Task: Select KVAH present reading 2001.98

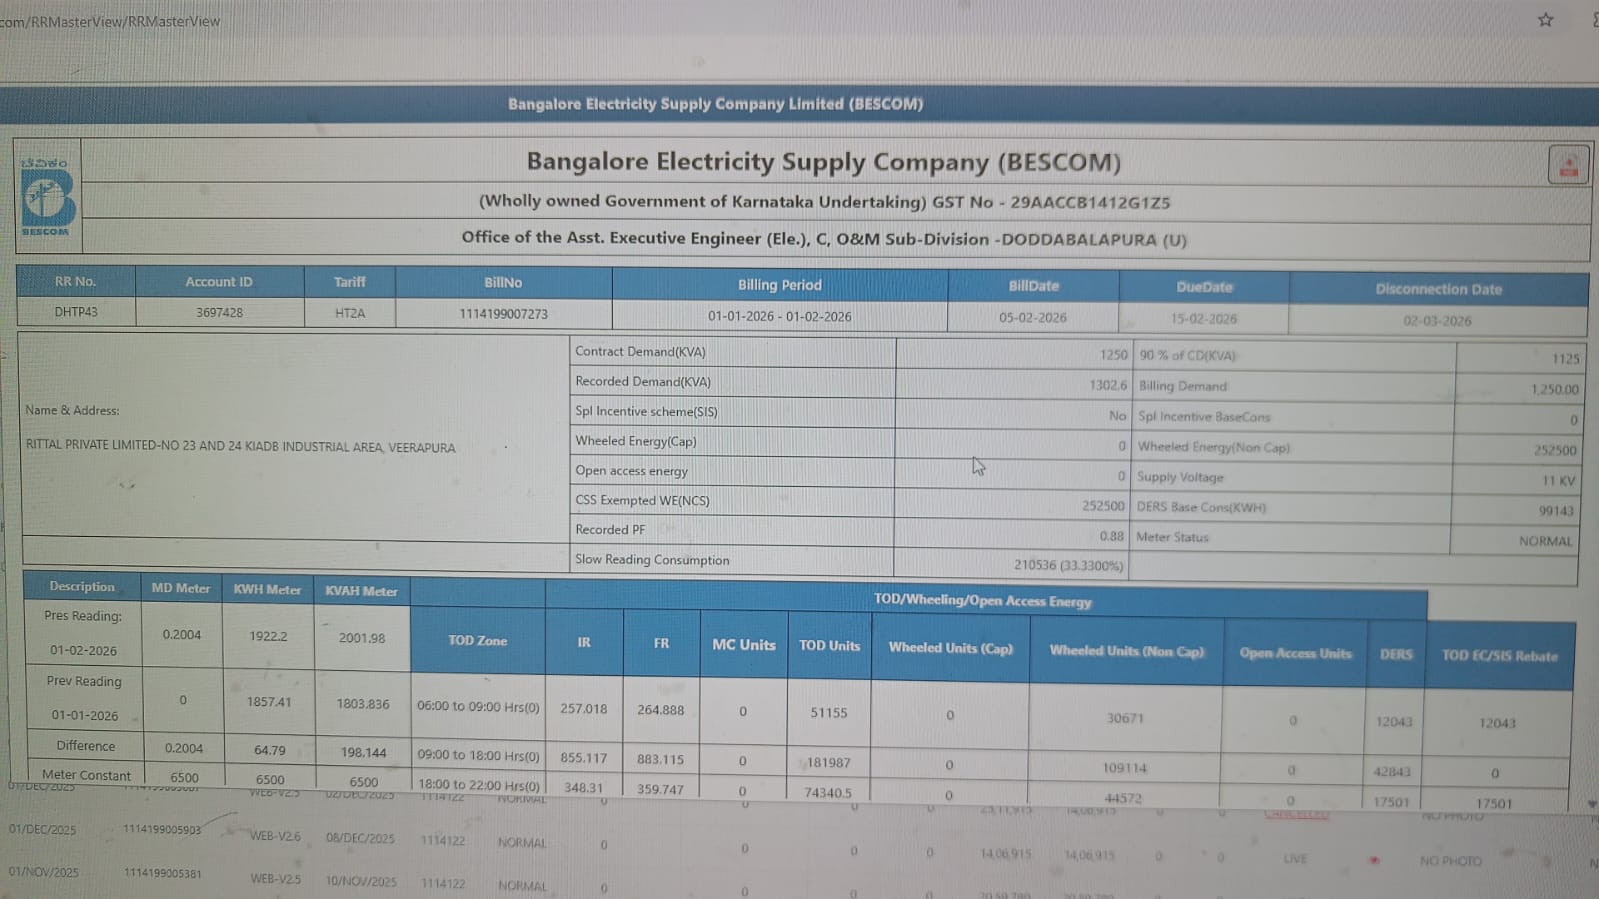Action: click(362, 638)
